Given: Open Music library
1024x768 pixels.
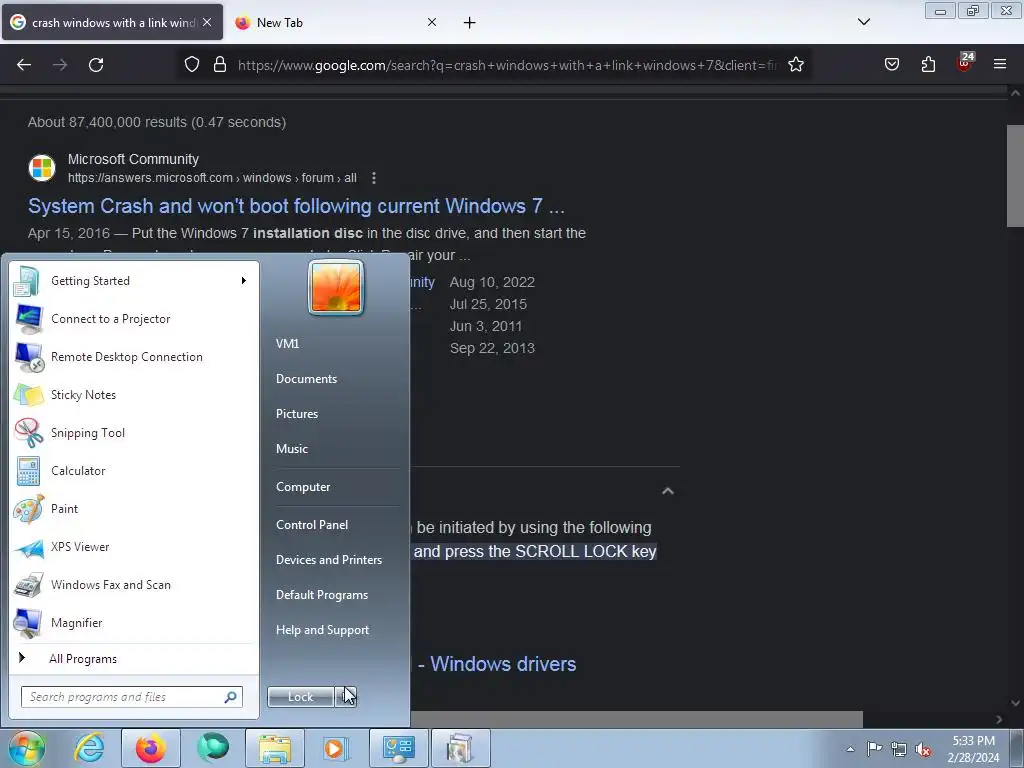Looking at the screenshot, I should pos(292,449).
